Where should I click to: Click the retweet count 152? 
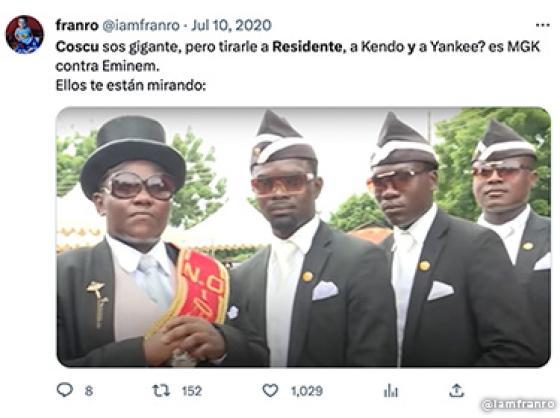192,391
